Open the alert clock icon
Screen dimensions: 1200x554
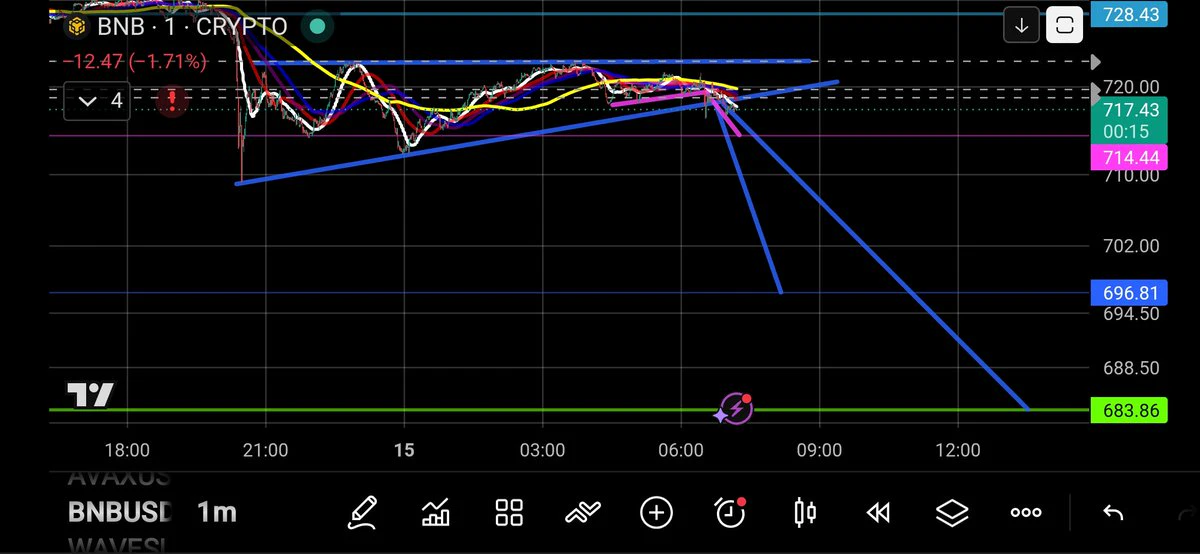(731, 512)
